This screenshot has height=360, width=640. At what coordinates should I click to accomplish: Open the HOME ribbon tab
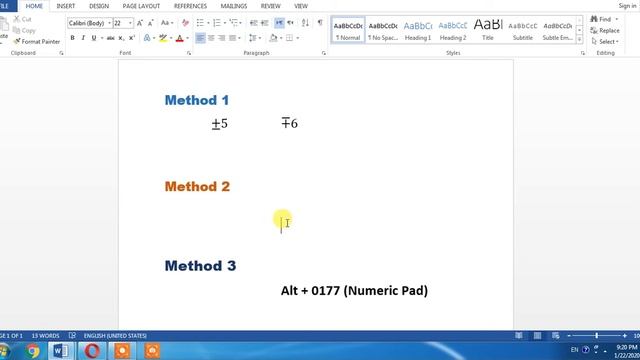click(x=34, y=6)
